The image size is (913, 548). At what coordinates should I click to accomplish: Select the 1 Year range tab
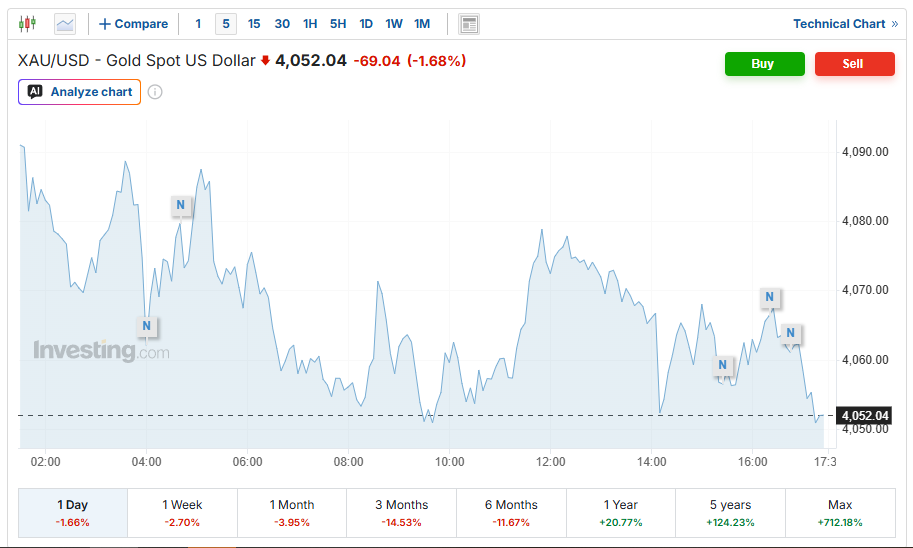(621, 512)
